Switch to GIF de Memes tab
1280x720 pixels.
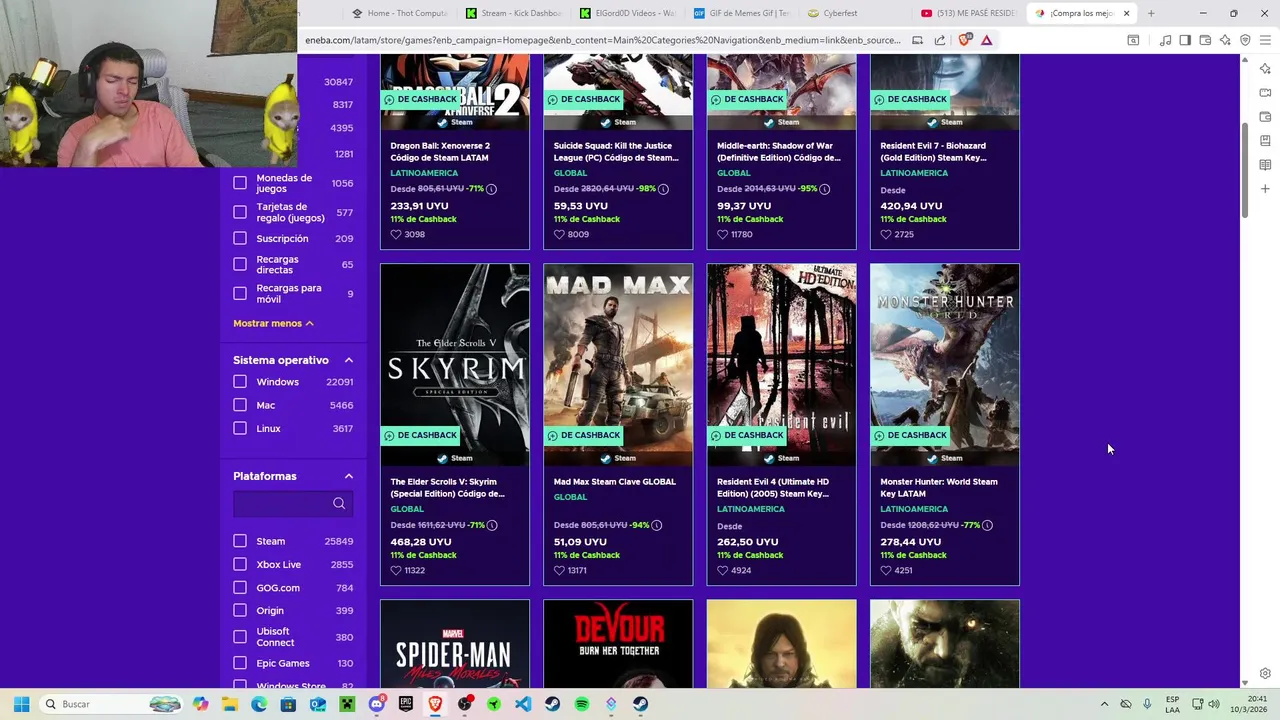point(741,13)
